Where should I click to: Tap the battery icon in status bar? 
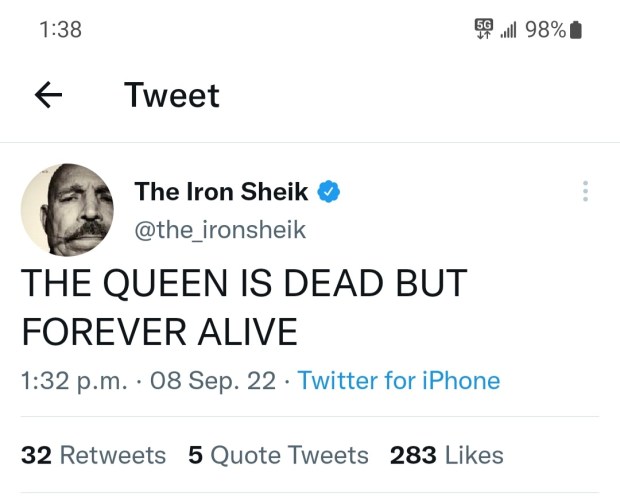coord(575,30)
